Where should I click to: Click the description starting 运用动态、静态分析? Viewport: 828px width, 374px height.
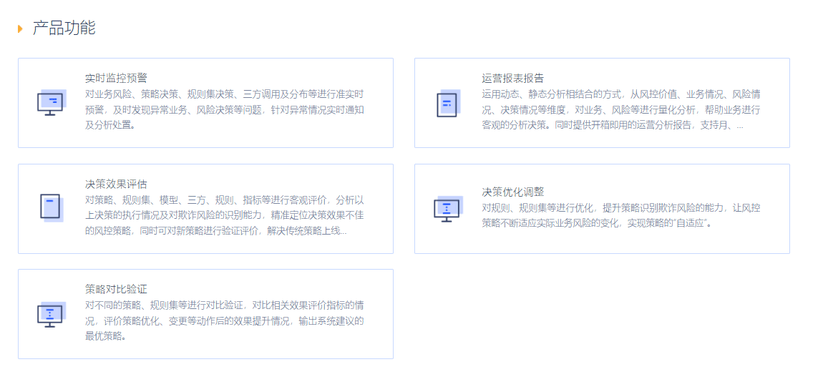pos(621,110)
